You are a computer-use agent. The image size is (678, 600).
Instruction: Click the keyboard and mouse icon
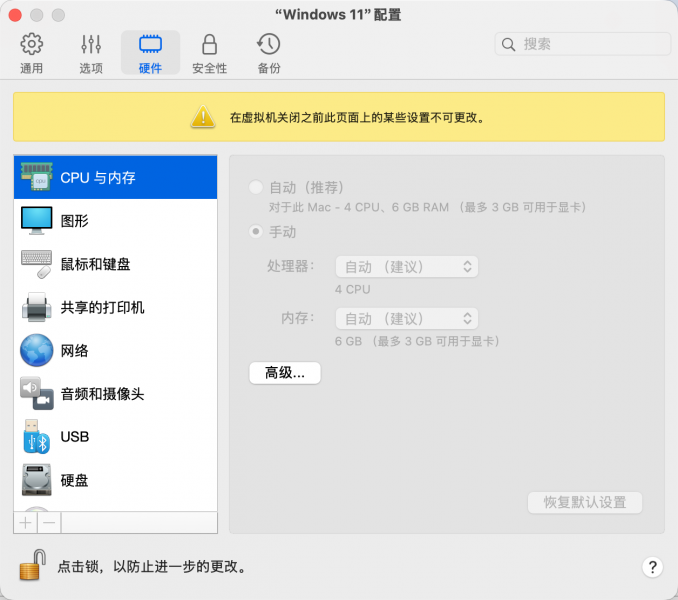tap(37, 264)
